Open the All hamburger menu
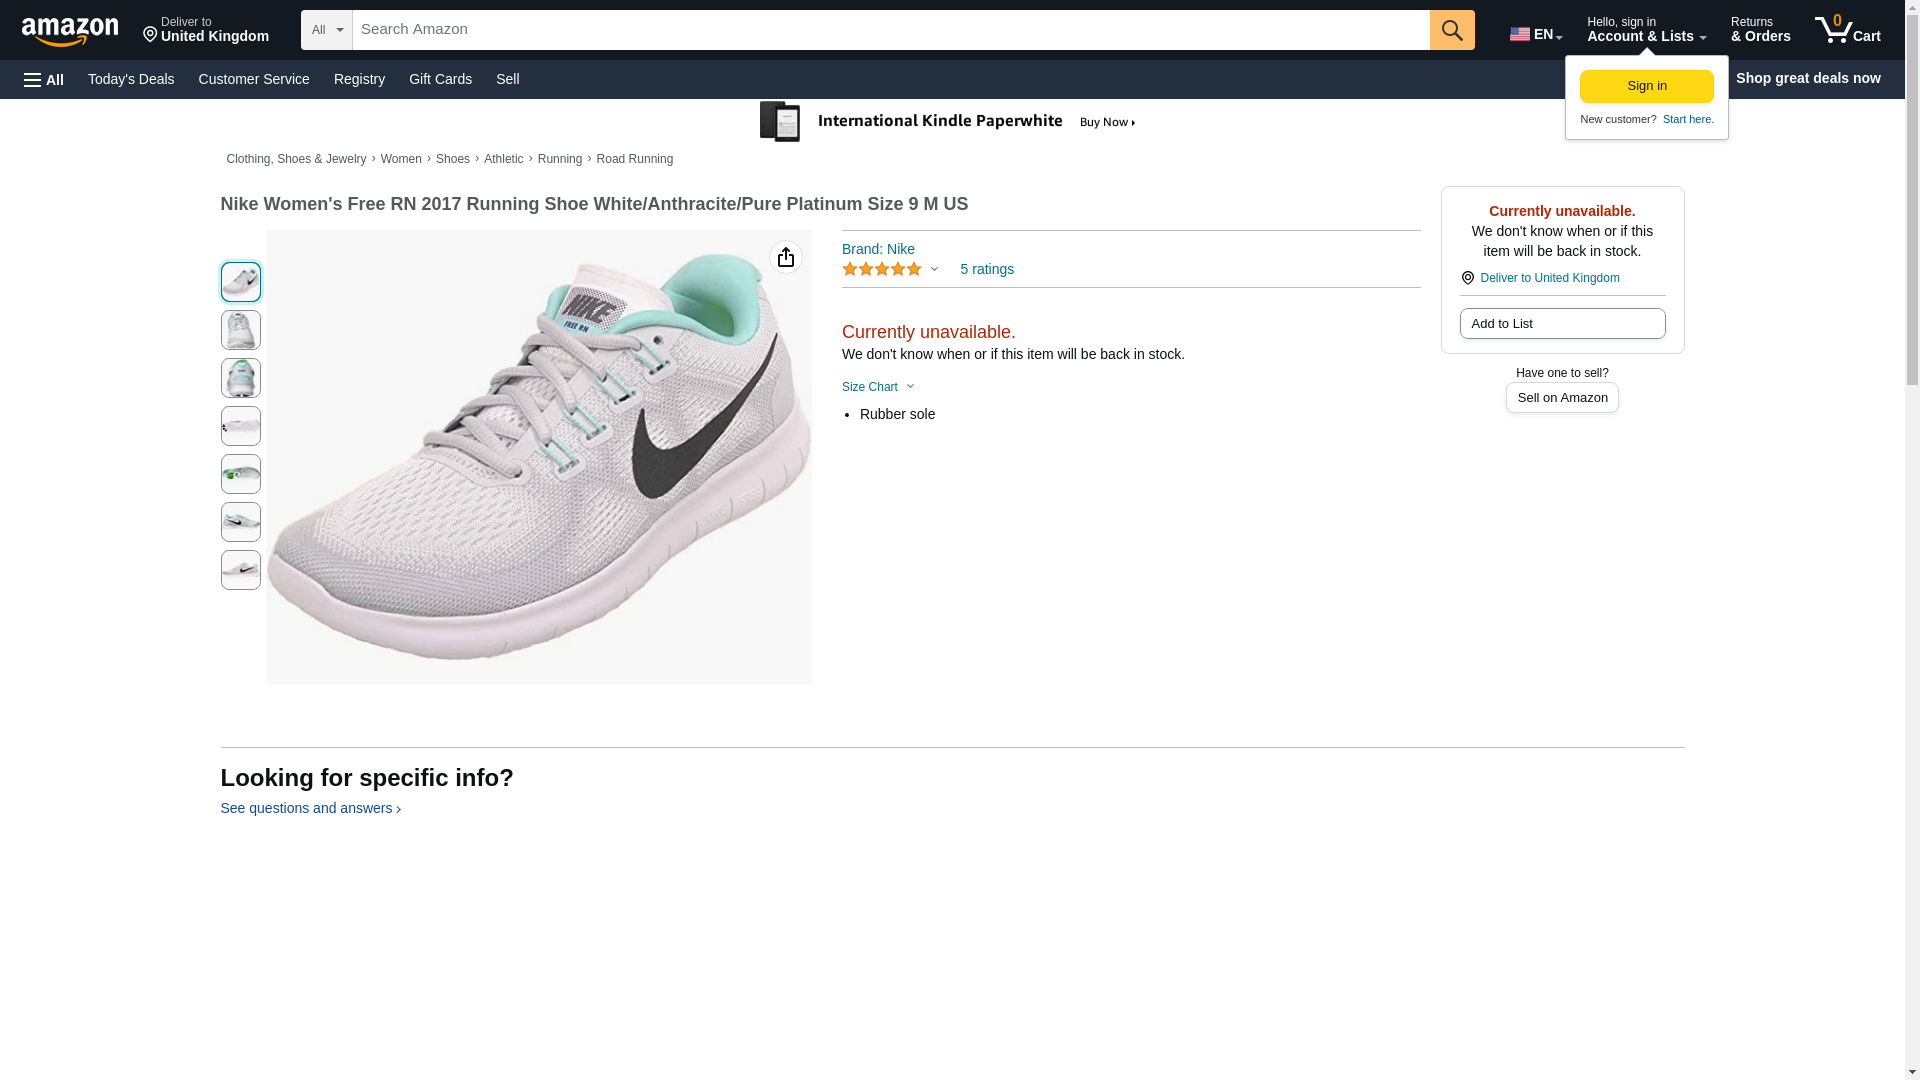 (x=44, y=79)
